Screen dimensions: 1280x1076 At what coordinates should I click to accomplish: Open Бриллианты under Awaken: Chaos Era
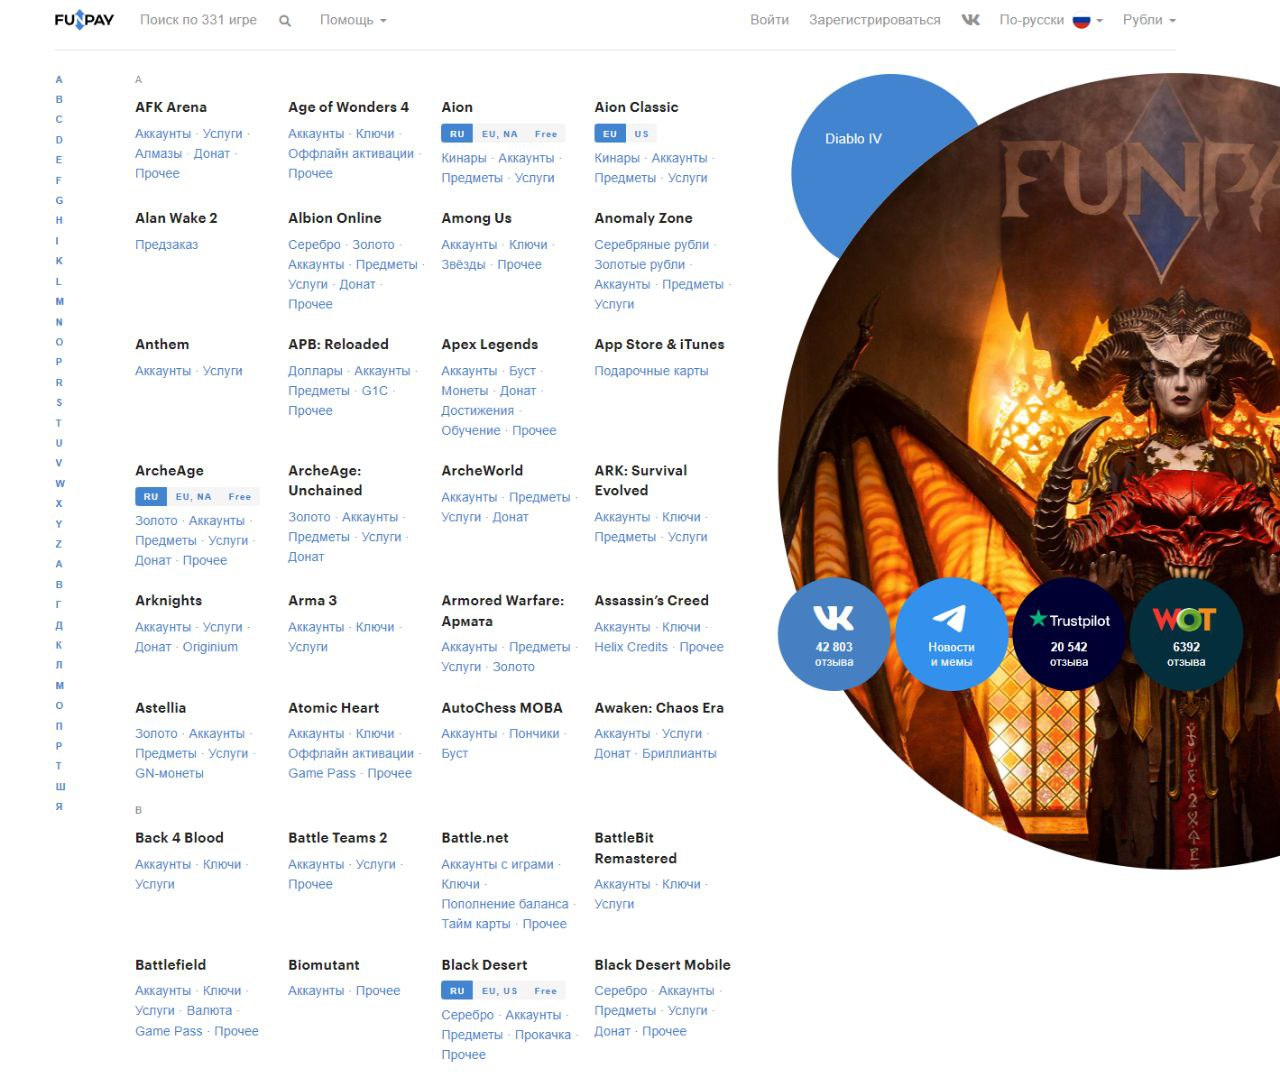(x=679, y=753)
